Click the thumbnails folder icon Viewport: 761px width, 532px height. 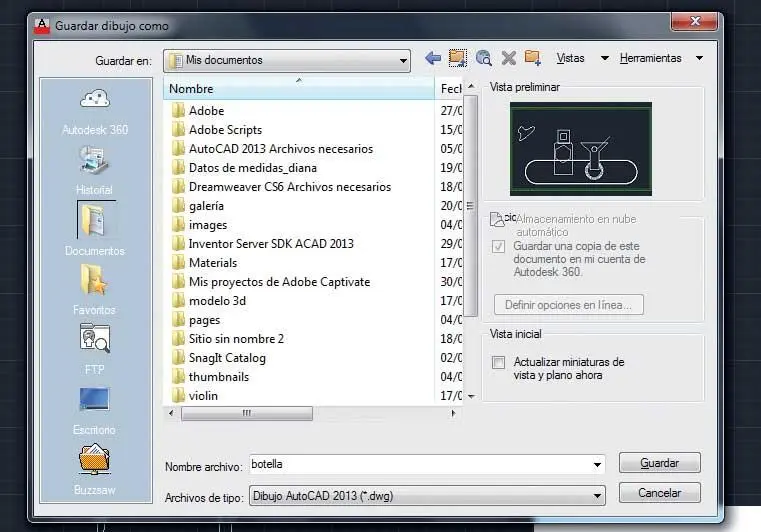click(178, 377)
